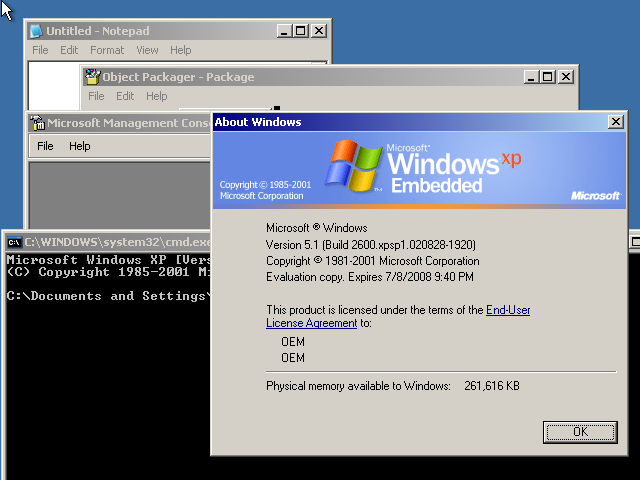Open the Edit menu in Object Packager
640x480 pixels.
coord(125,96)
